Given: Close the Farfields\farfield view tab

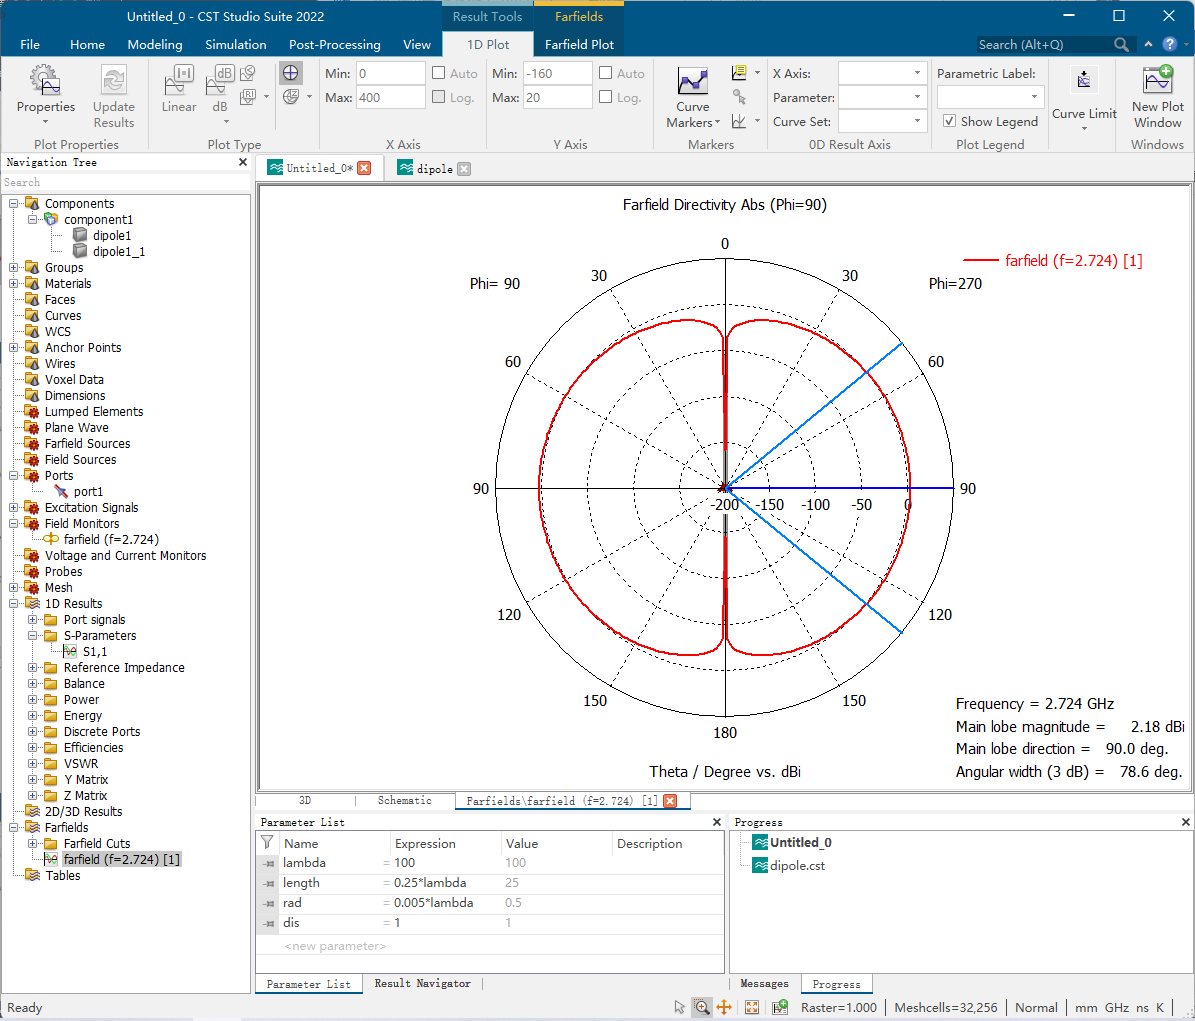Looking at the screenshot, I should point(670,801).
